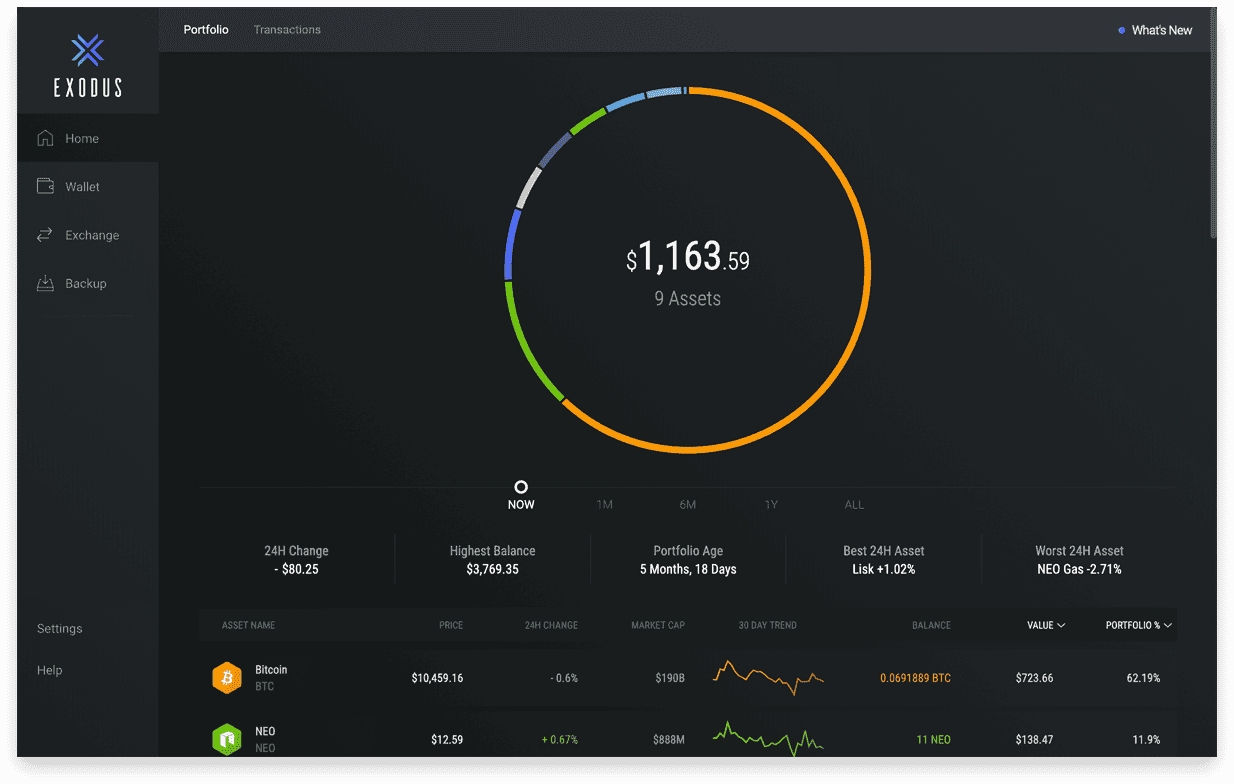Sort by the VALUE column chevron

[1061, 626]
